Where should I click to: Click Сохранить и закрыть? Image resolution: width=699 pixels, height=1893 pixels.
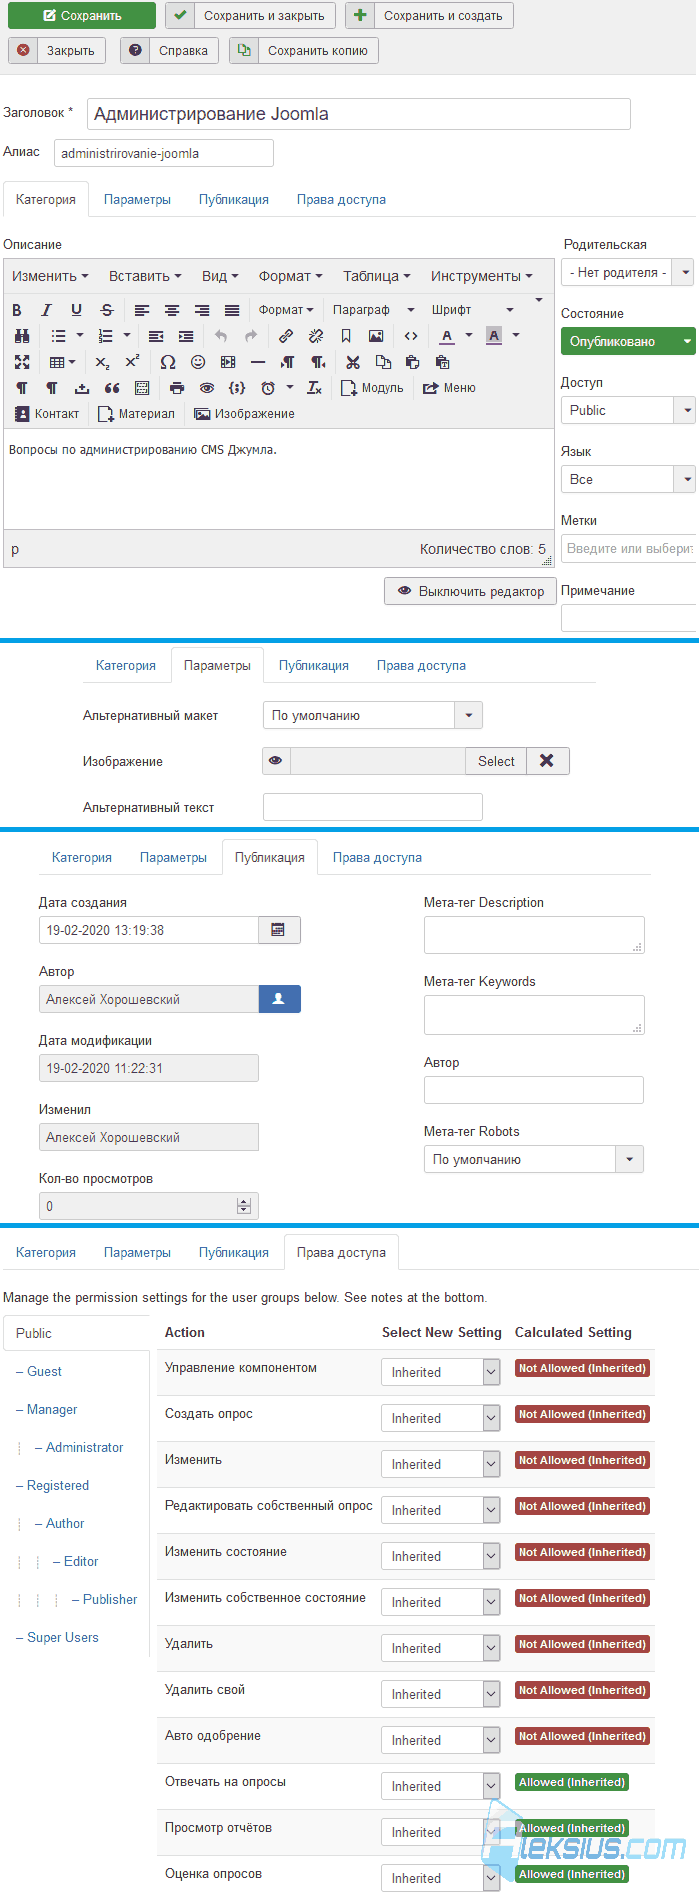[x=250, y=16]
